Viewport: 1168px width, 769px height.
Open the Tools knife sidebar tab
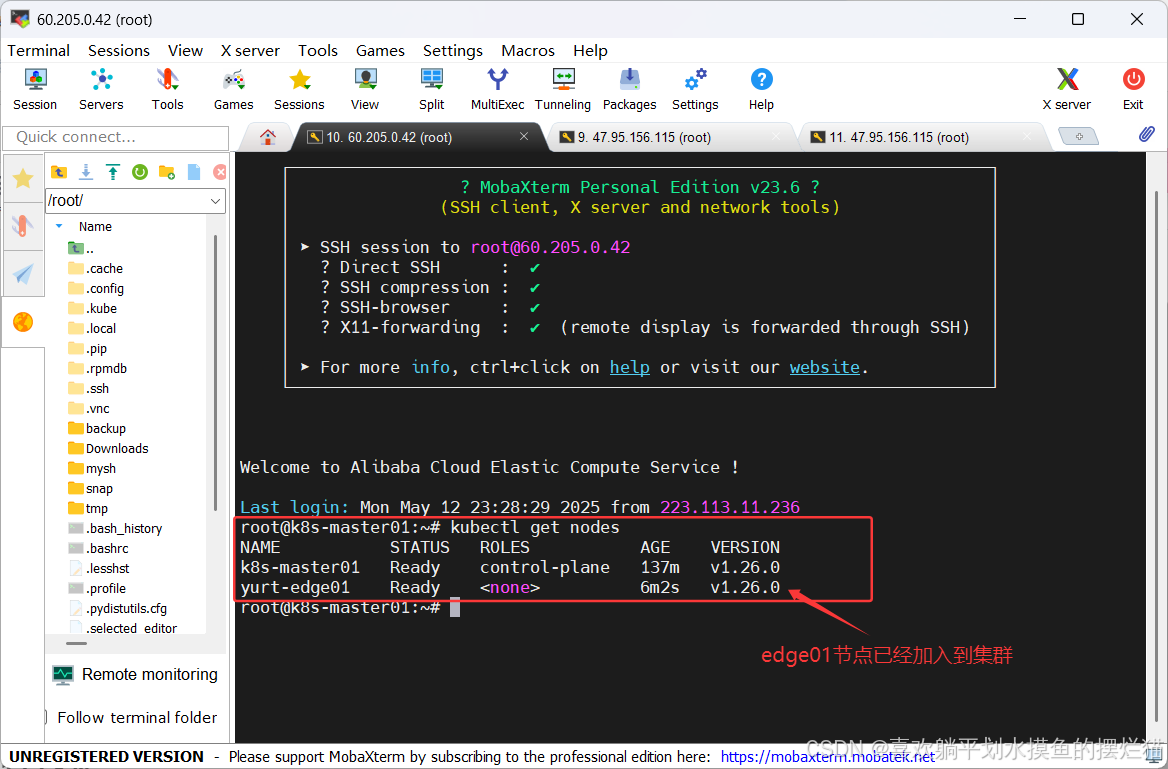point(23,226)
